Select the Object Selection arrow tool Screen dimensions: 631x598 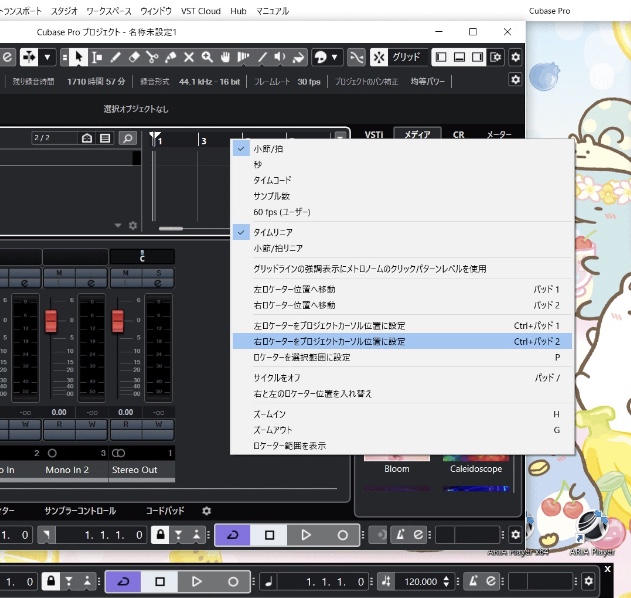(x=78, y=57)
